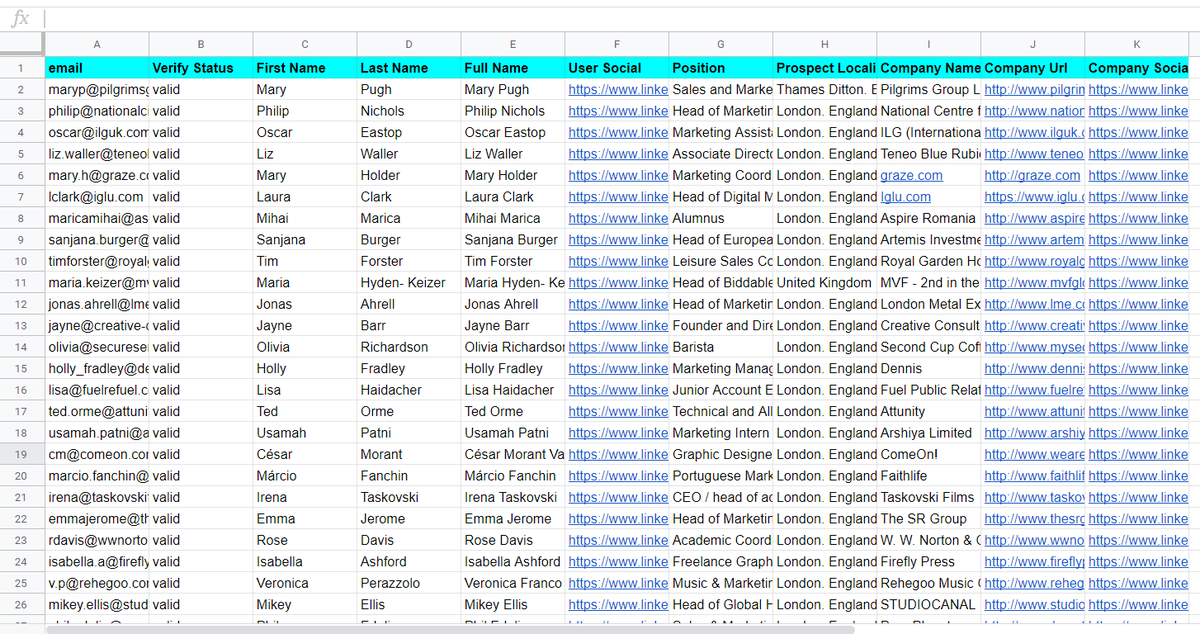Image resolution: width=1200 pixels, height=634 pixels.
Task: Select the 'cm@comeon.com' email cell
Action: pyautogui.click(x=97, y=455)
